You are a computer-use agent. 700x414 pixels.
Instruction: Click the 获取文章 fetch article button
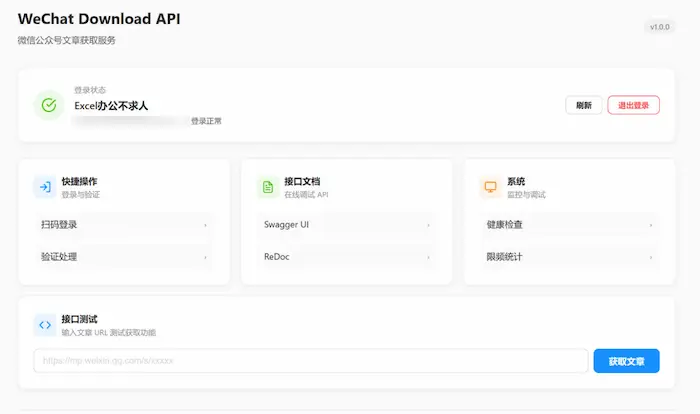coord(626,361)
